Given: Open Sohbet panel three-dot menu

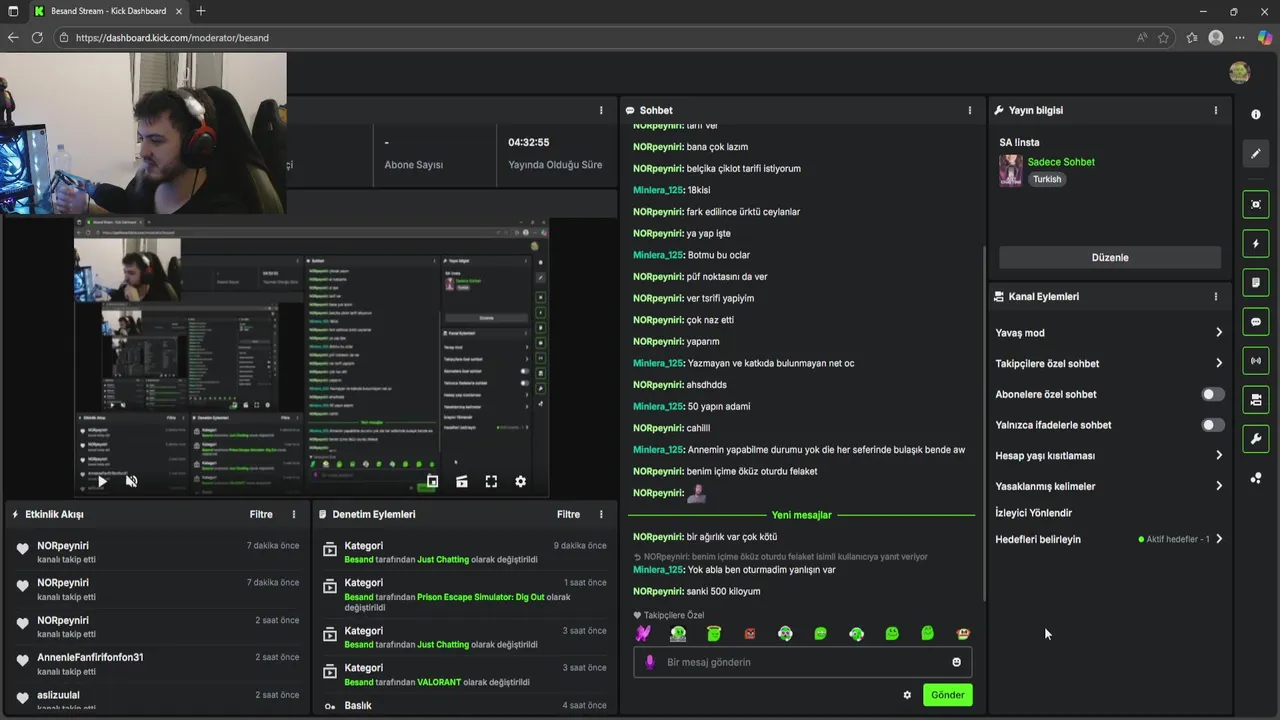Looking at the screenshot, I should pos(969,110).
